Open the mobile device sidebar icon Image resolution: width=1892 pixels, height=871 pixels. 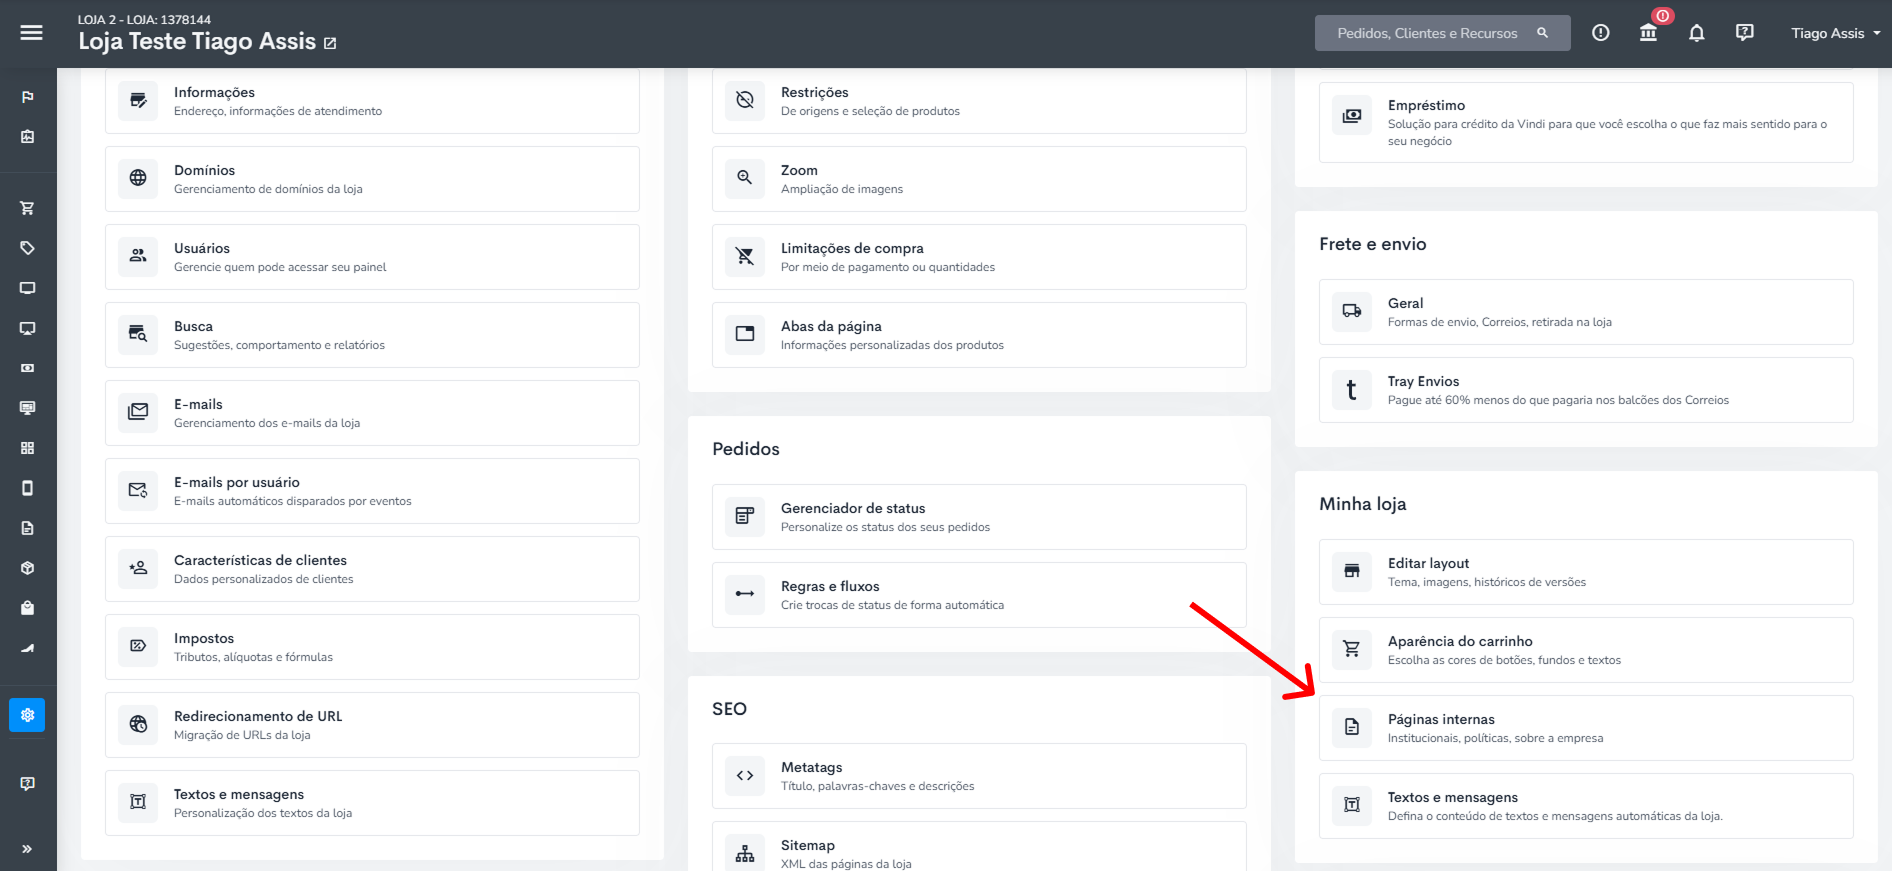27,488
